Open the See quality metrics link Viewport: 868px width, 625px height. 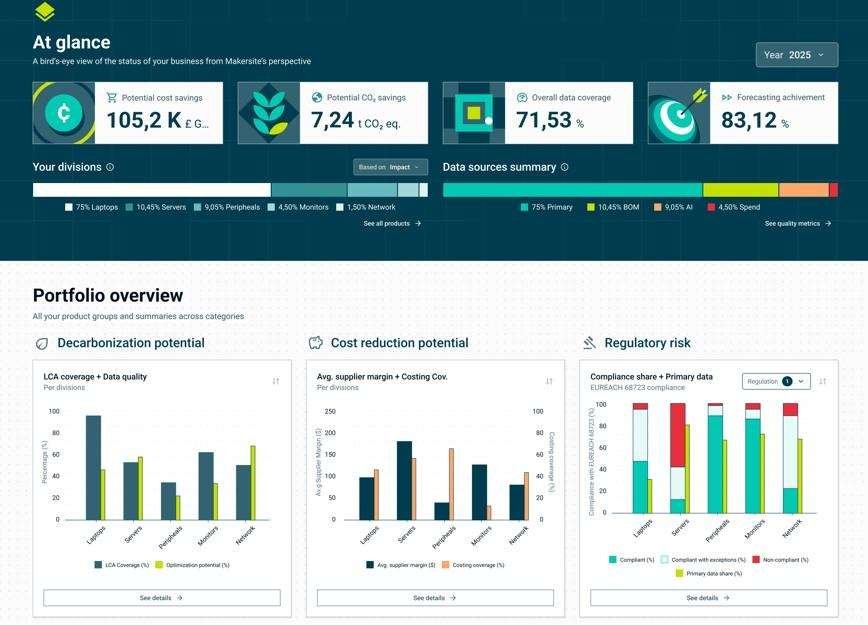click(798, 224)
